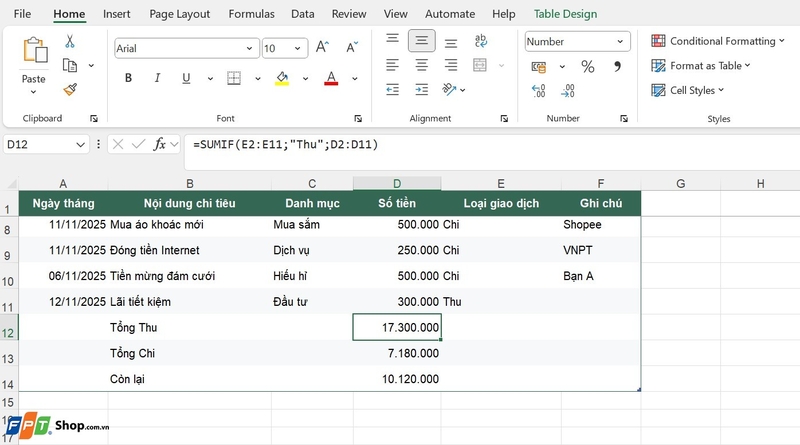Open the Cell Styles menu
Screen dimensions: 800x445
[x=688, y=90]
